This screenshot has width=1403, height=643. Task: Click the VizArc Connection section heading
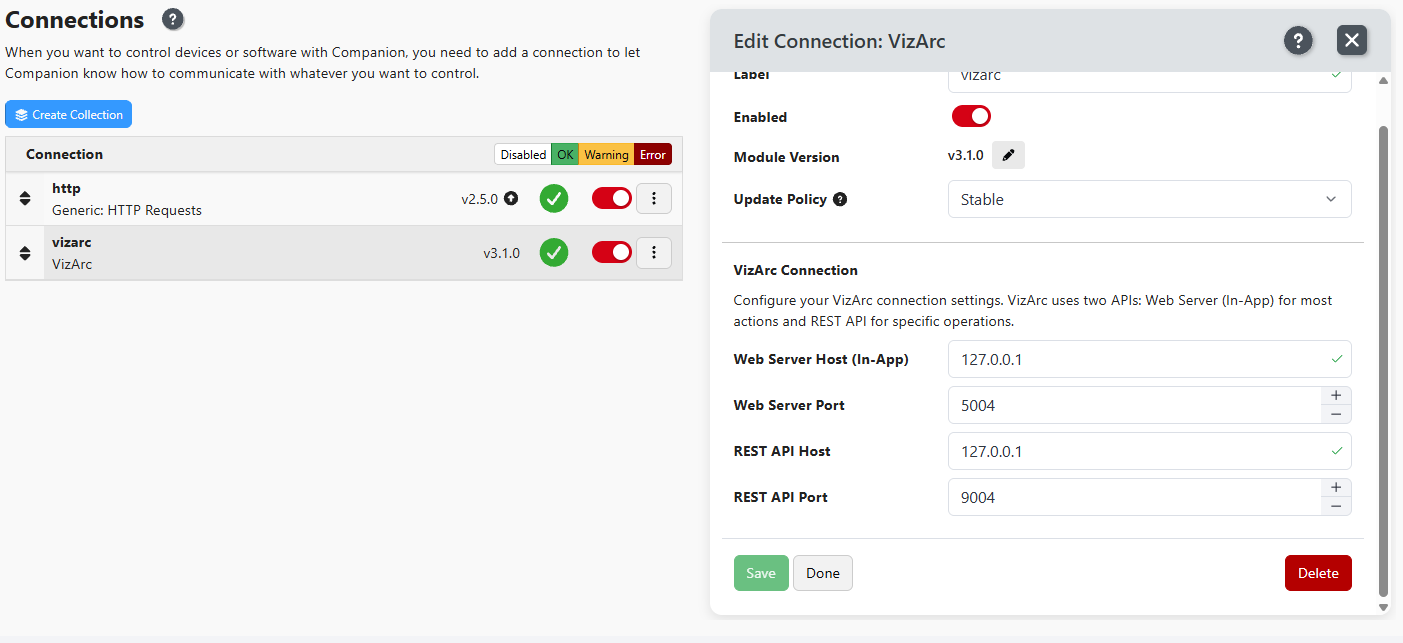tap(796, 270)
